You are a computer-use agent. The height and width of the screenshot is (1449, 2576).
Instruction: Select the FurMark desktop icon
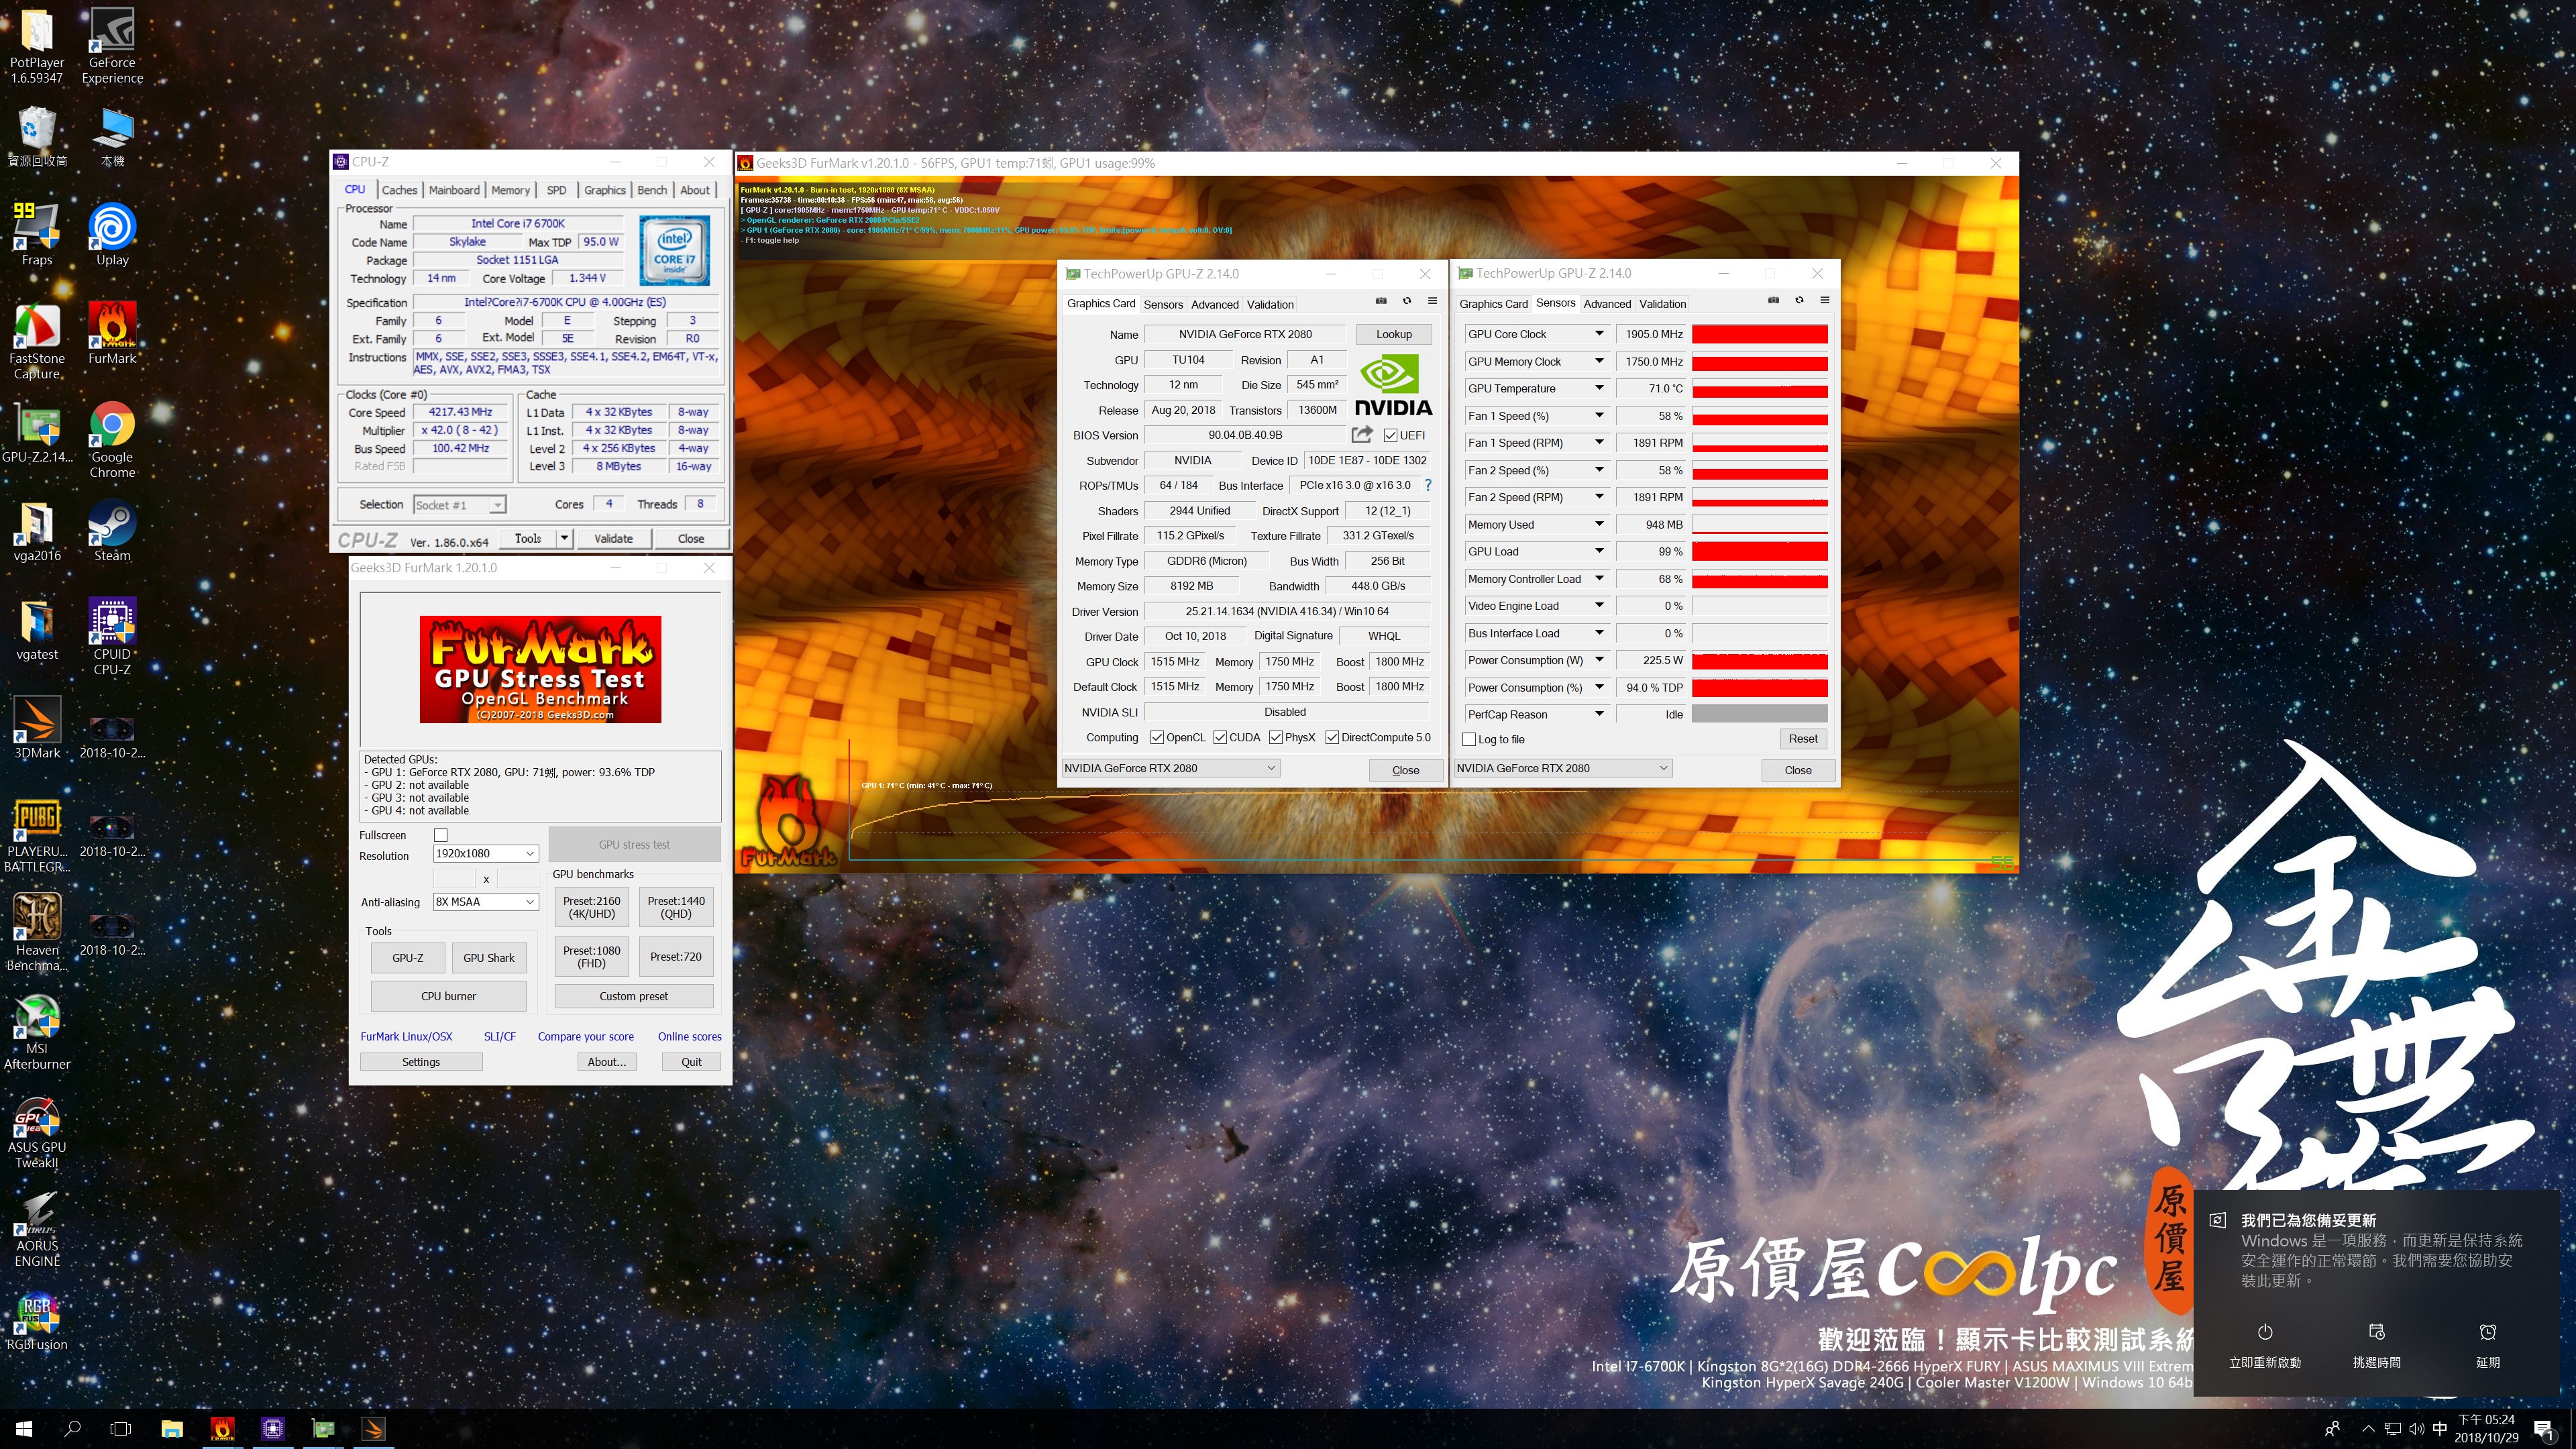112,333
